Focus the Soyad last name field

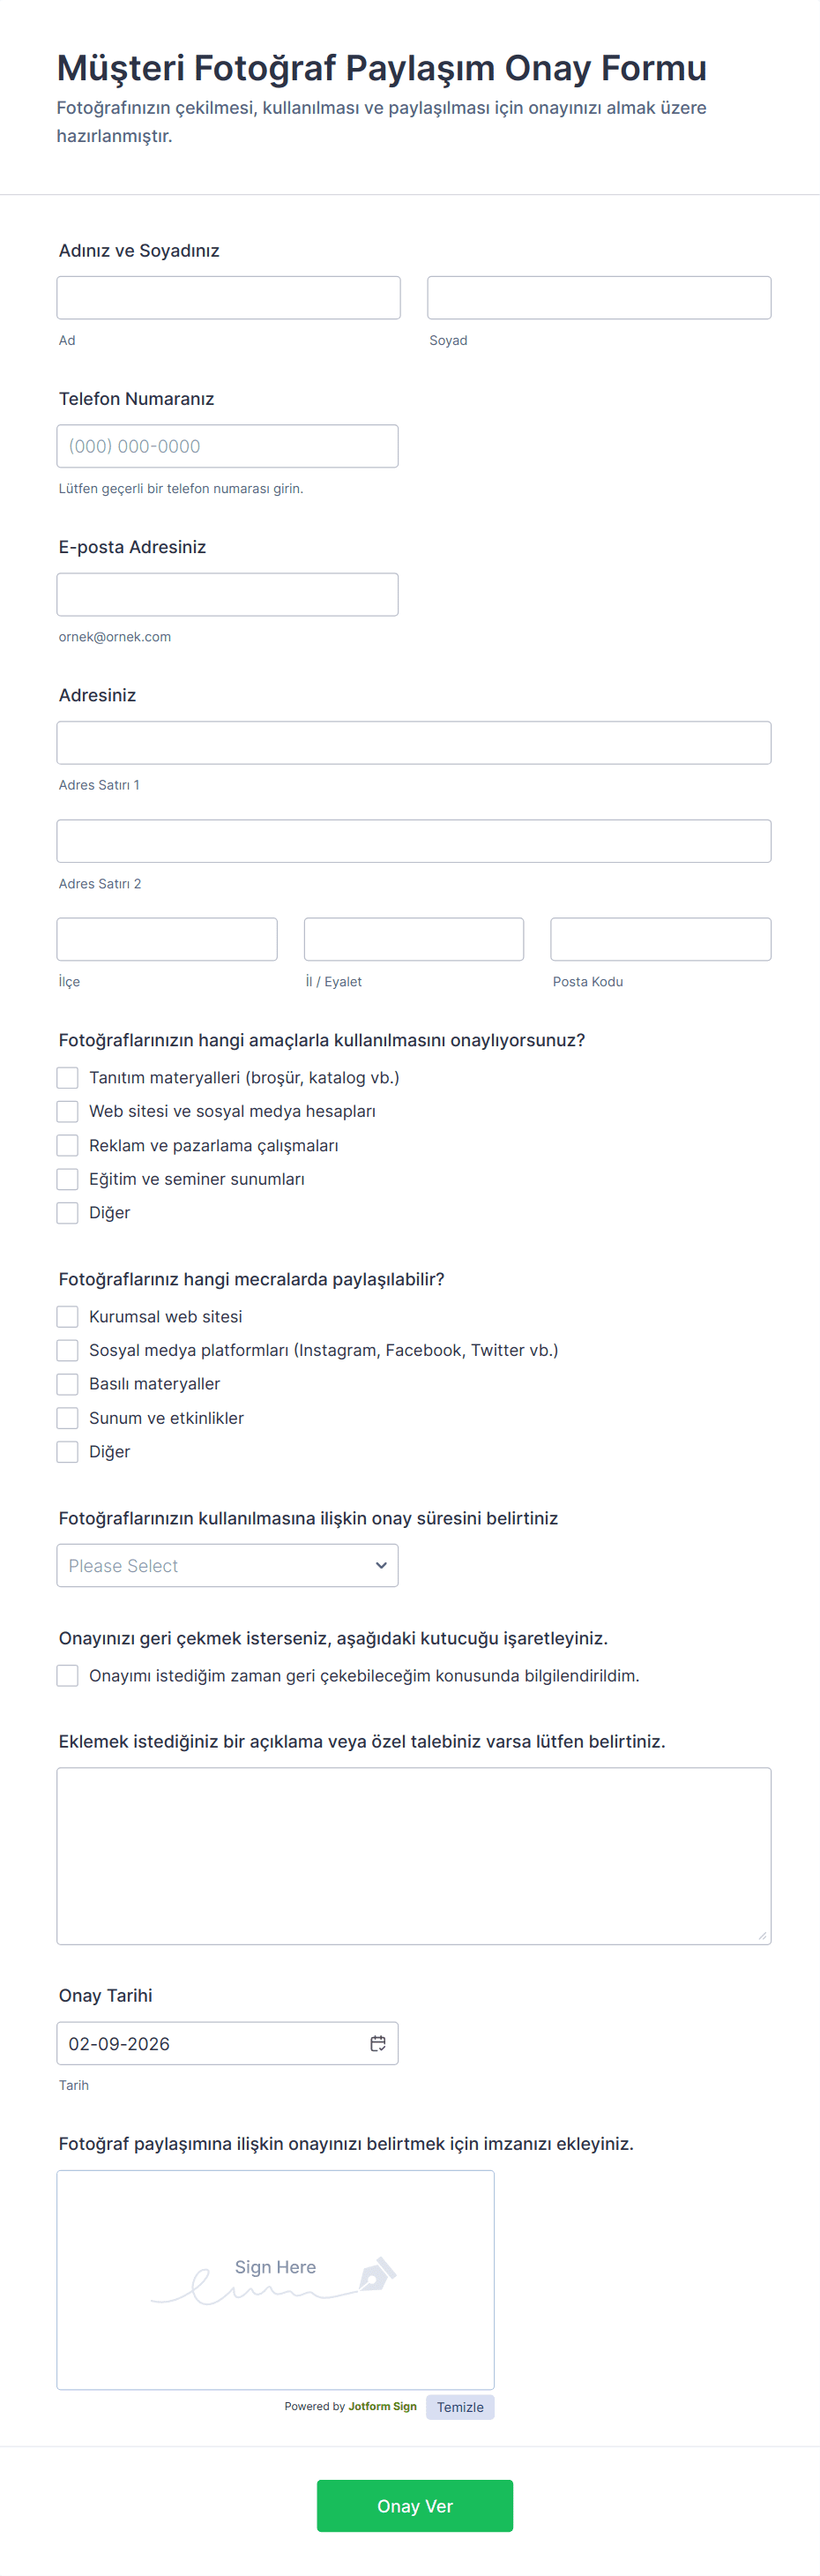coord(599,298)
